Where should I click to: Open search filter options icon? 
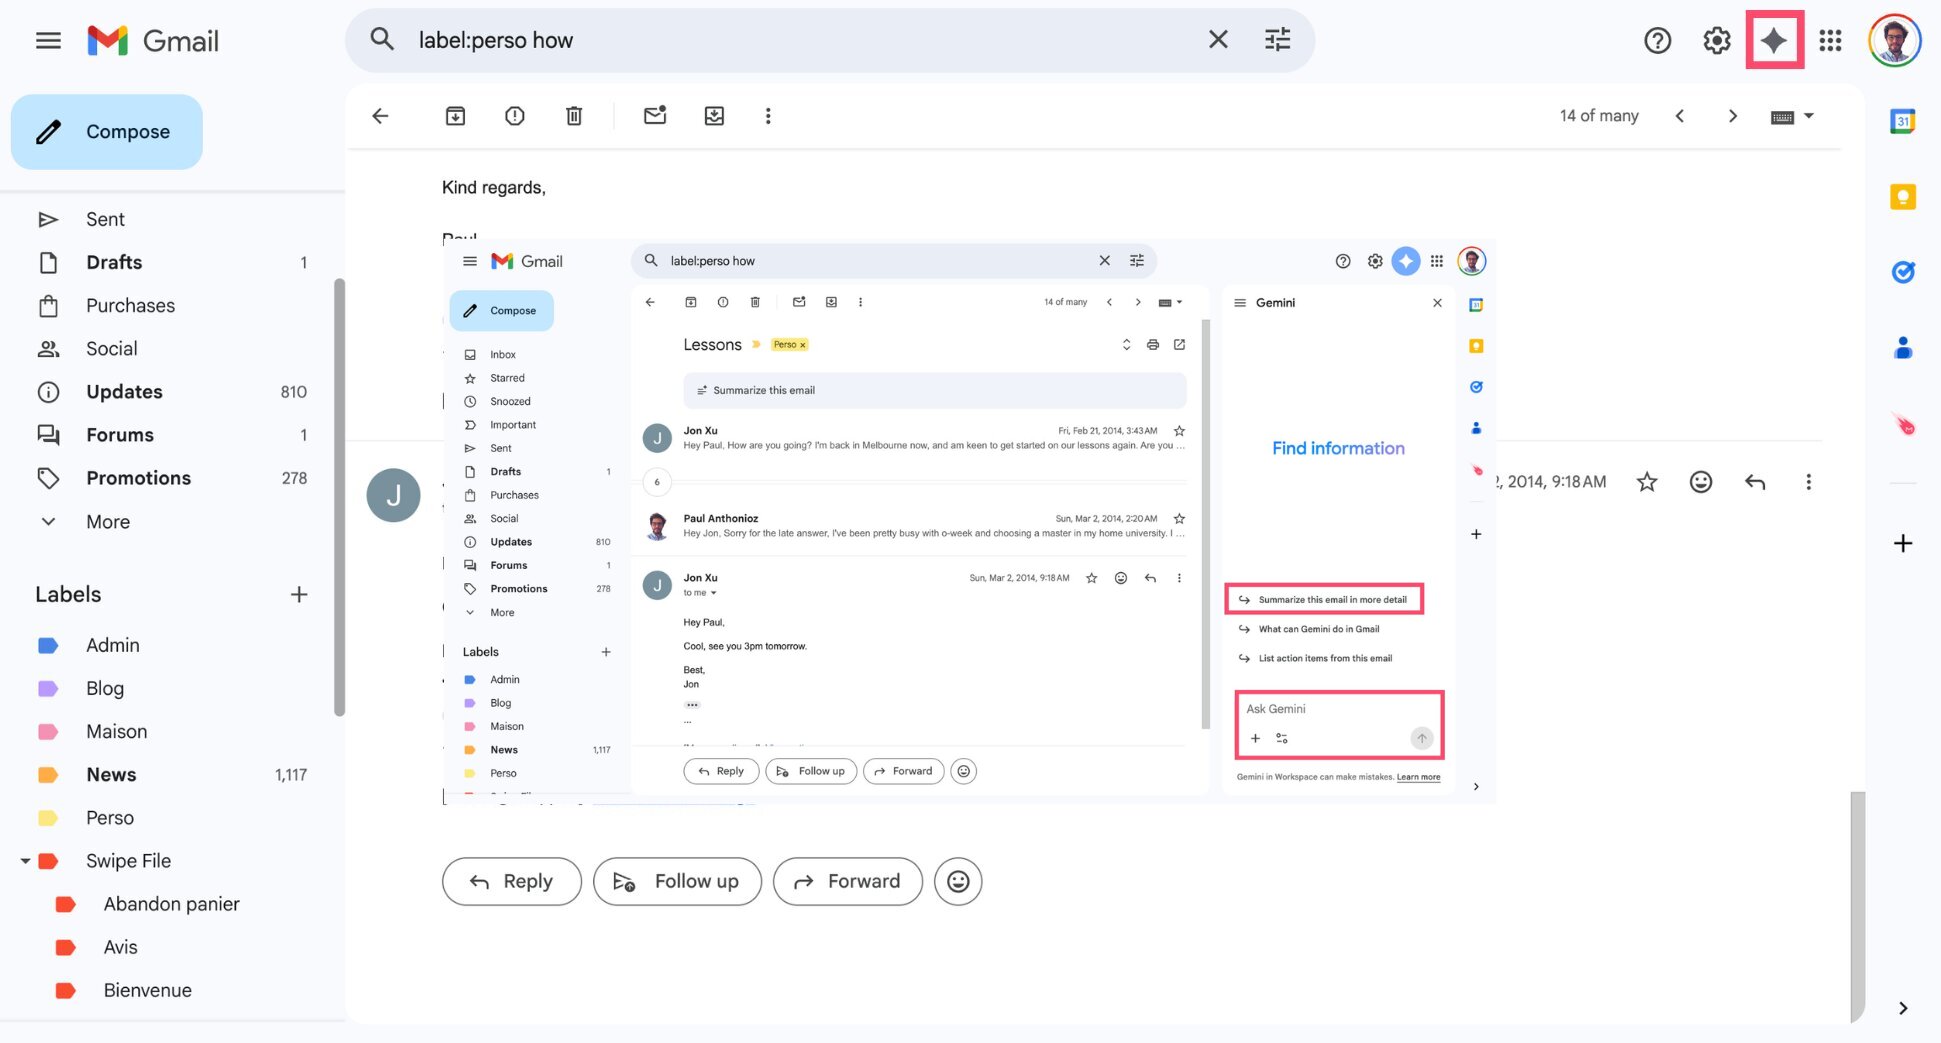[x=1277, y=40]
